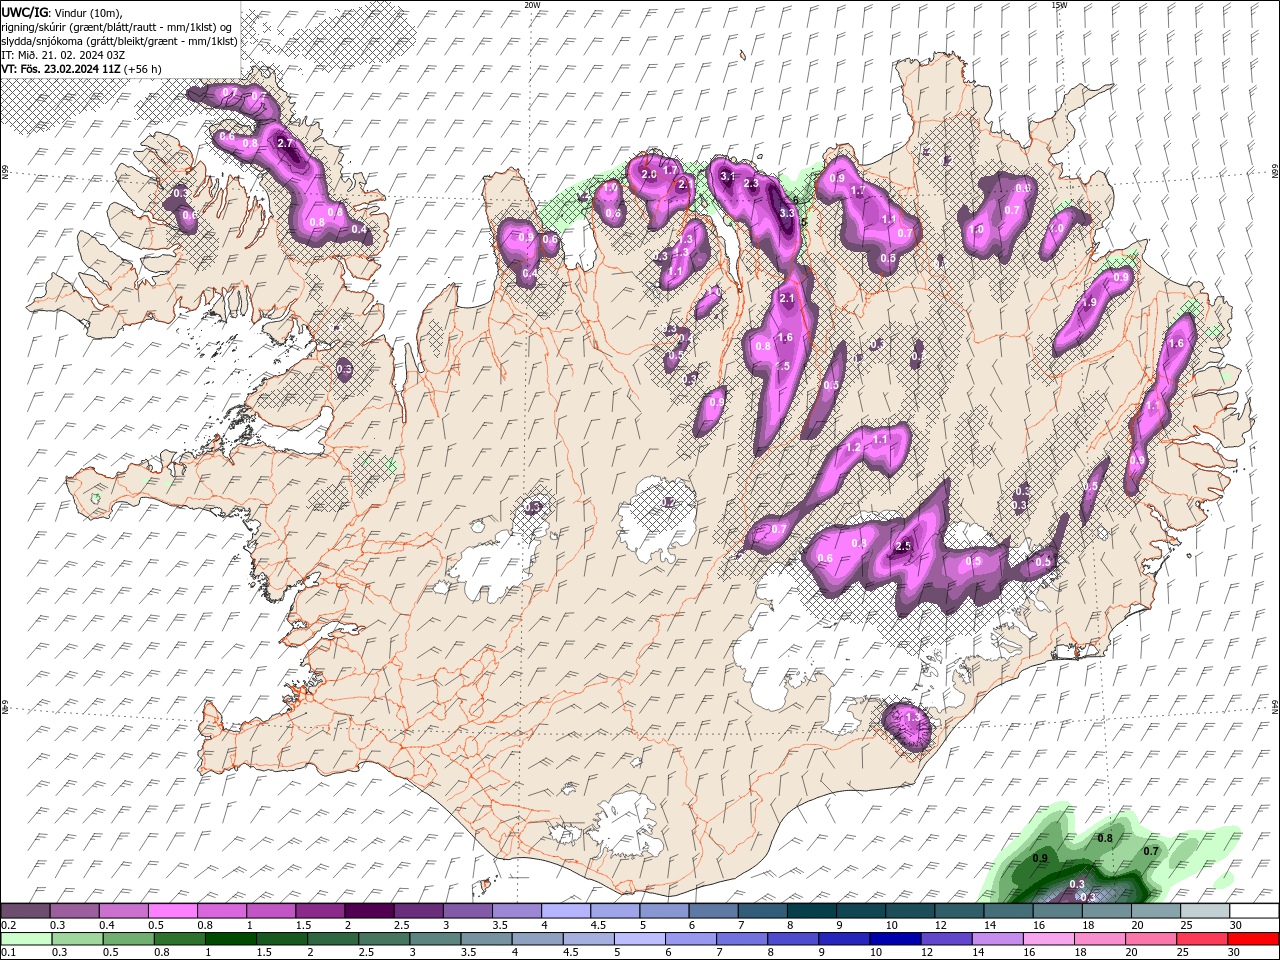Select the light pink swatch labeled 16 in lower scale
The image size is (1280, 960).
pos(1047,939)
